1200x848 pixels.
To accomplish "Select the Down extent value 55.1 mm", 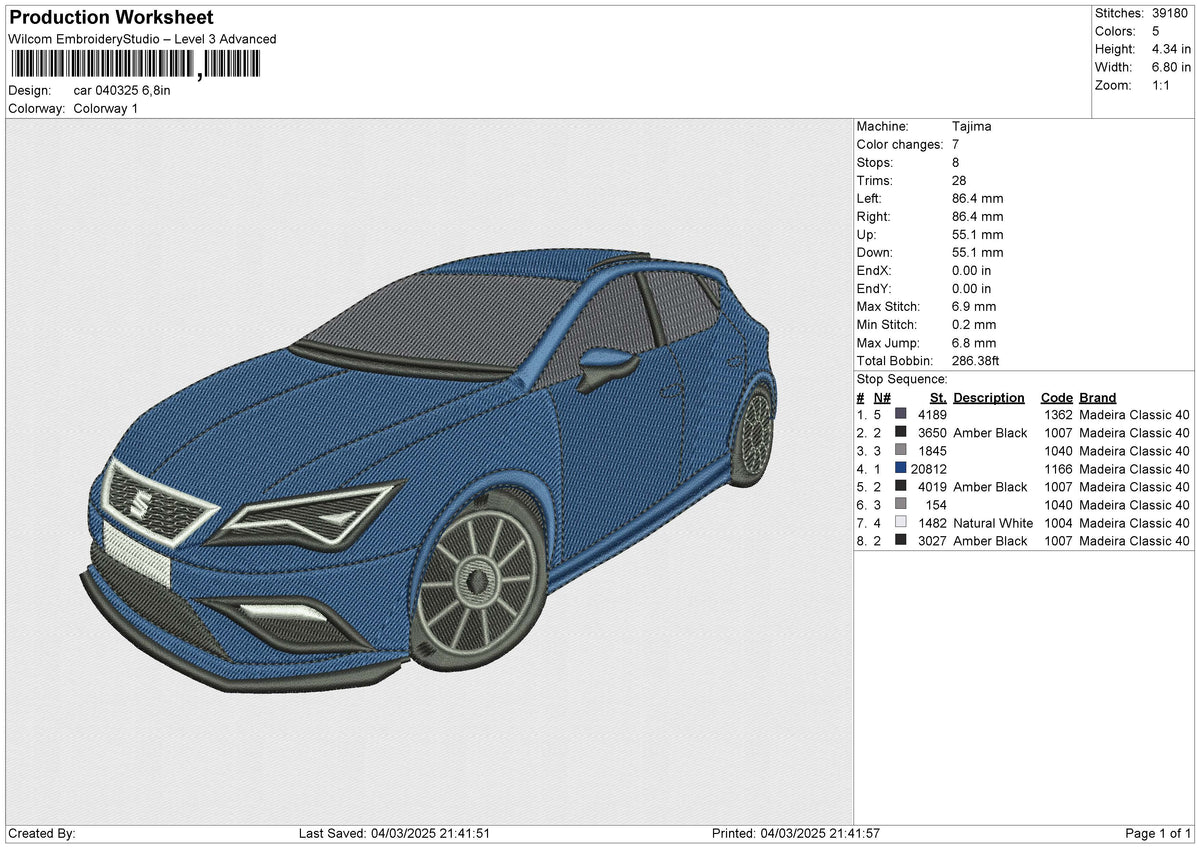I will click(x=978, y=253).
